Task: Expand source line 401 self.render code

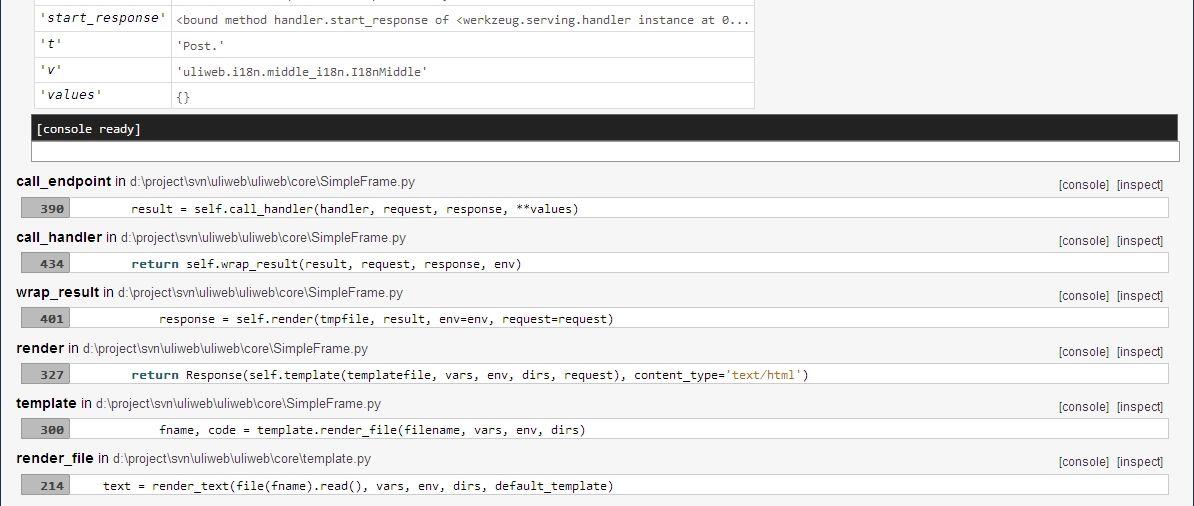Action: 385,319
